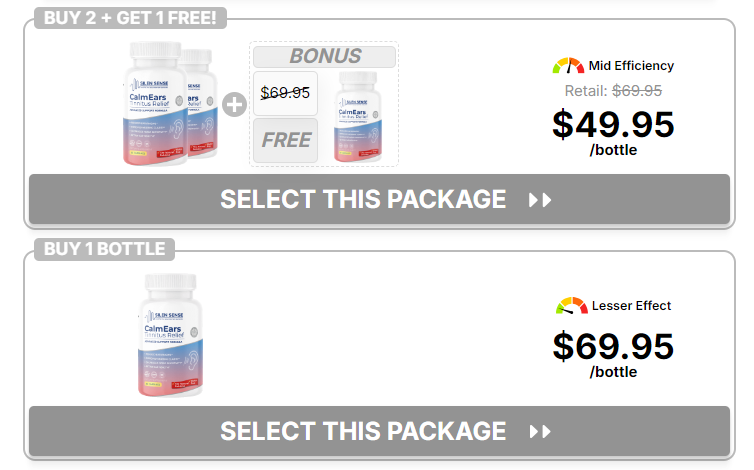Screen dimensions: 754x470
Task: Click the bonus free bottle image
Action: click(358, 111)
